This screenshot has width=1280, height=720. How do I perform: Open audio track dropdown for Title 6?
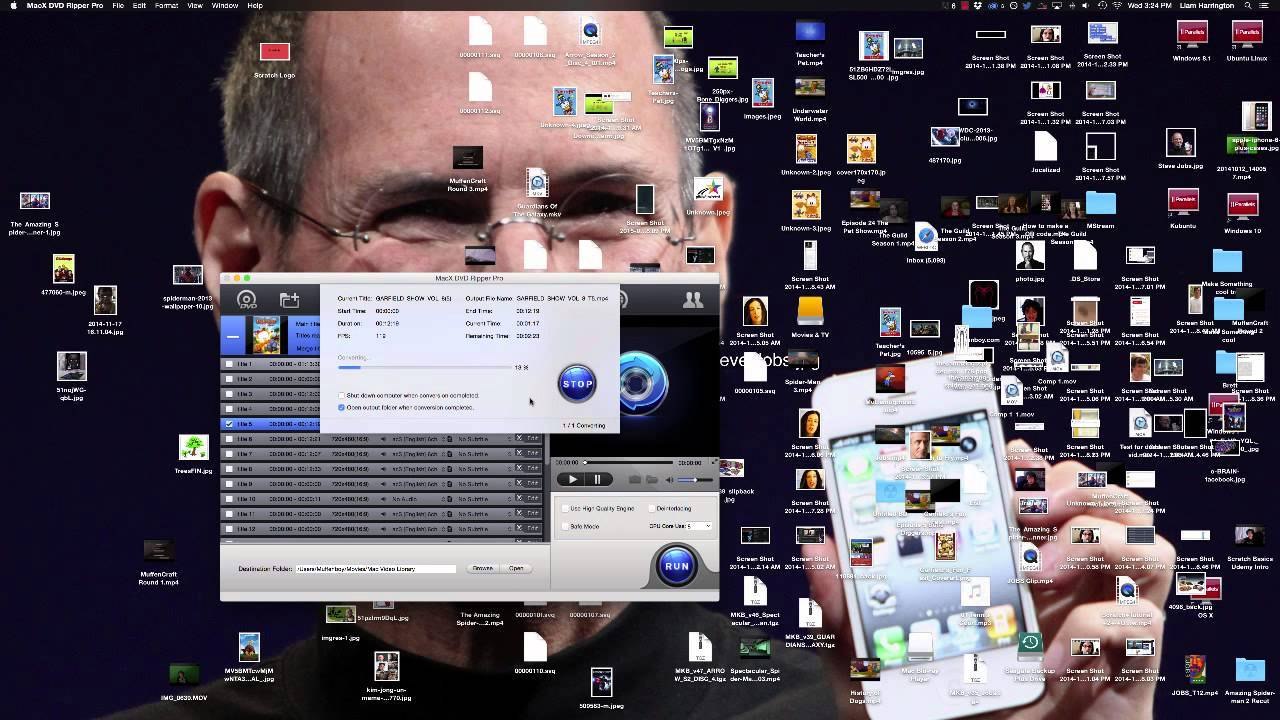tap(418, 439)
